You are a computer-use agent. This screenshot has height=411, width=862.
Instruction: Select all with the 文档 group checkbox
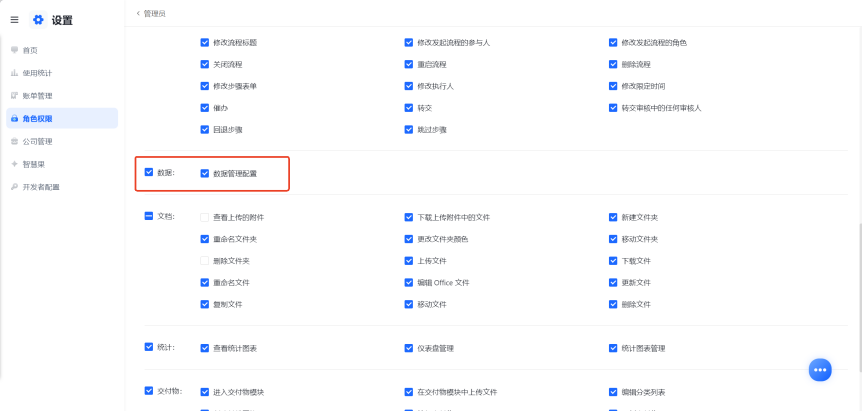pos(148,216)
